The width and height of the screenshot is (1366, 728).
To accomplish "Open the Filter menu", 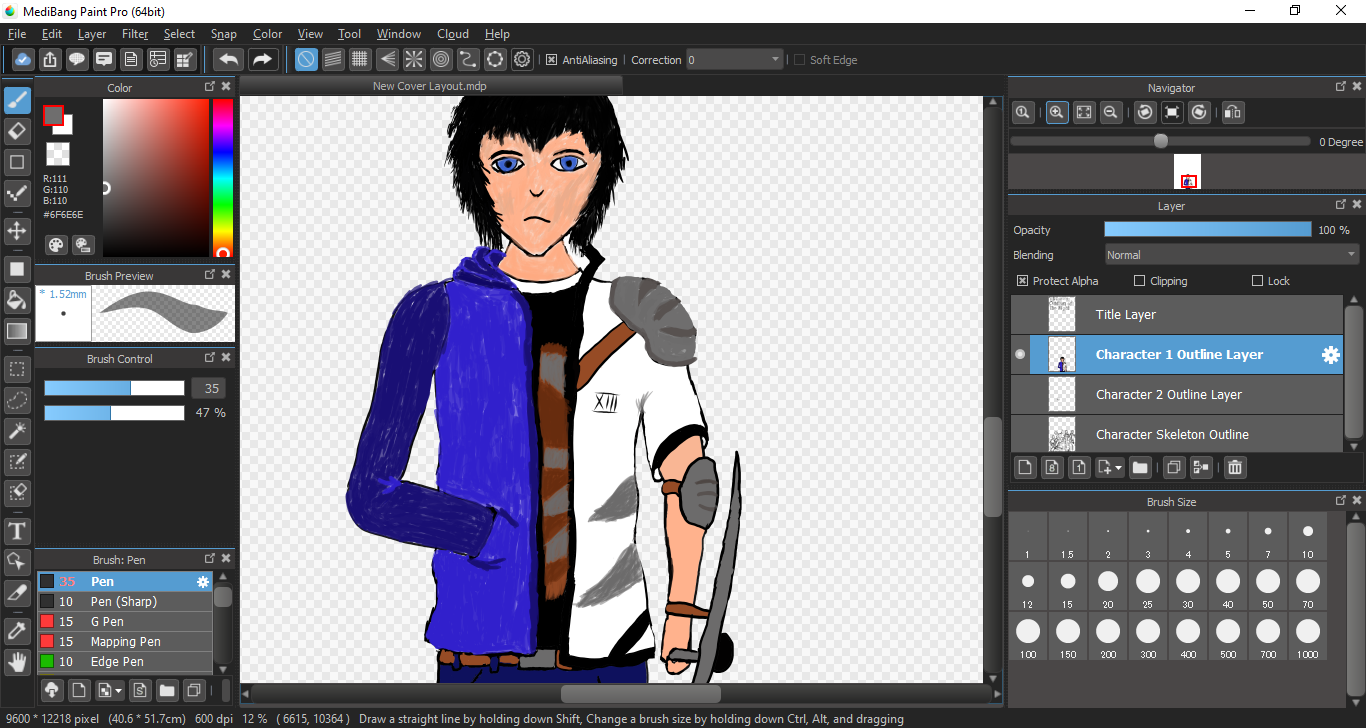I will [x=135, y=34].
